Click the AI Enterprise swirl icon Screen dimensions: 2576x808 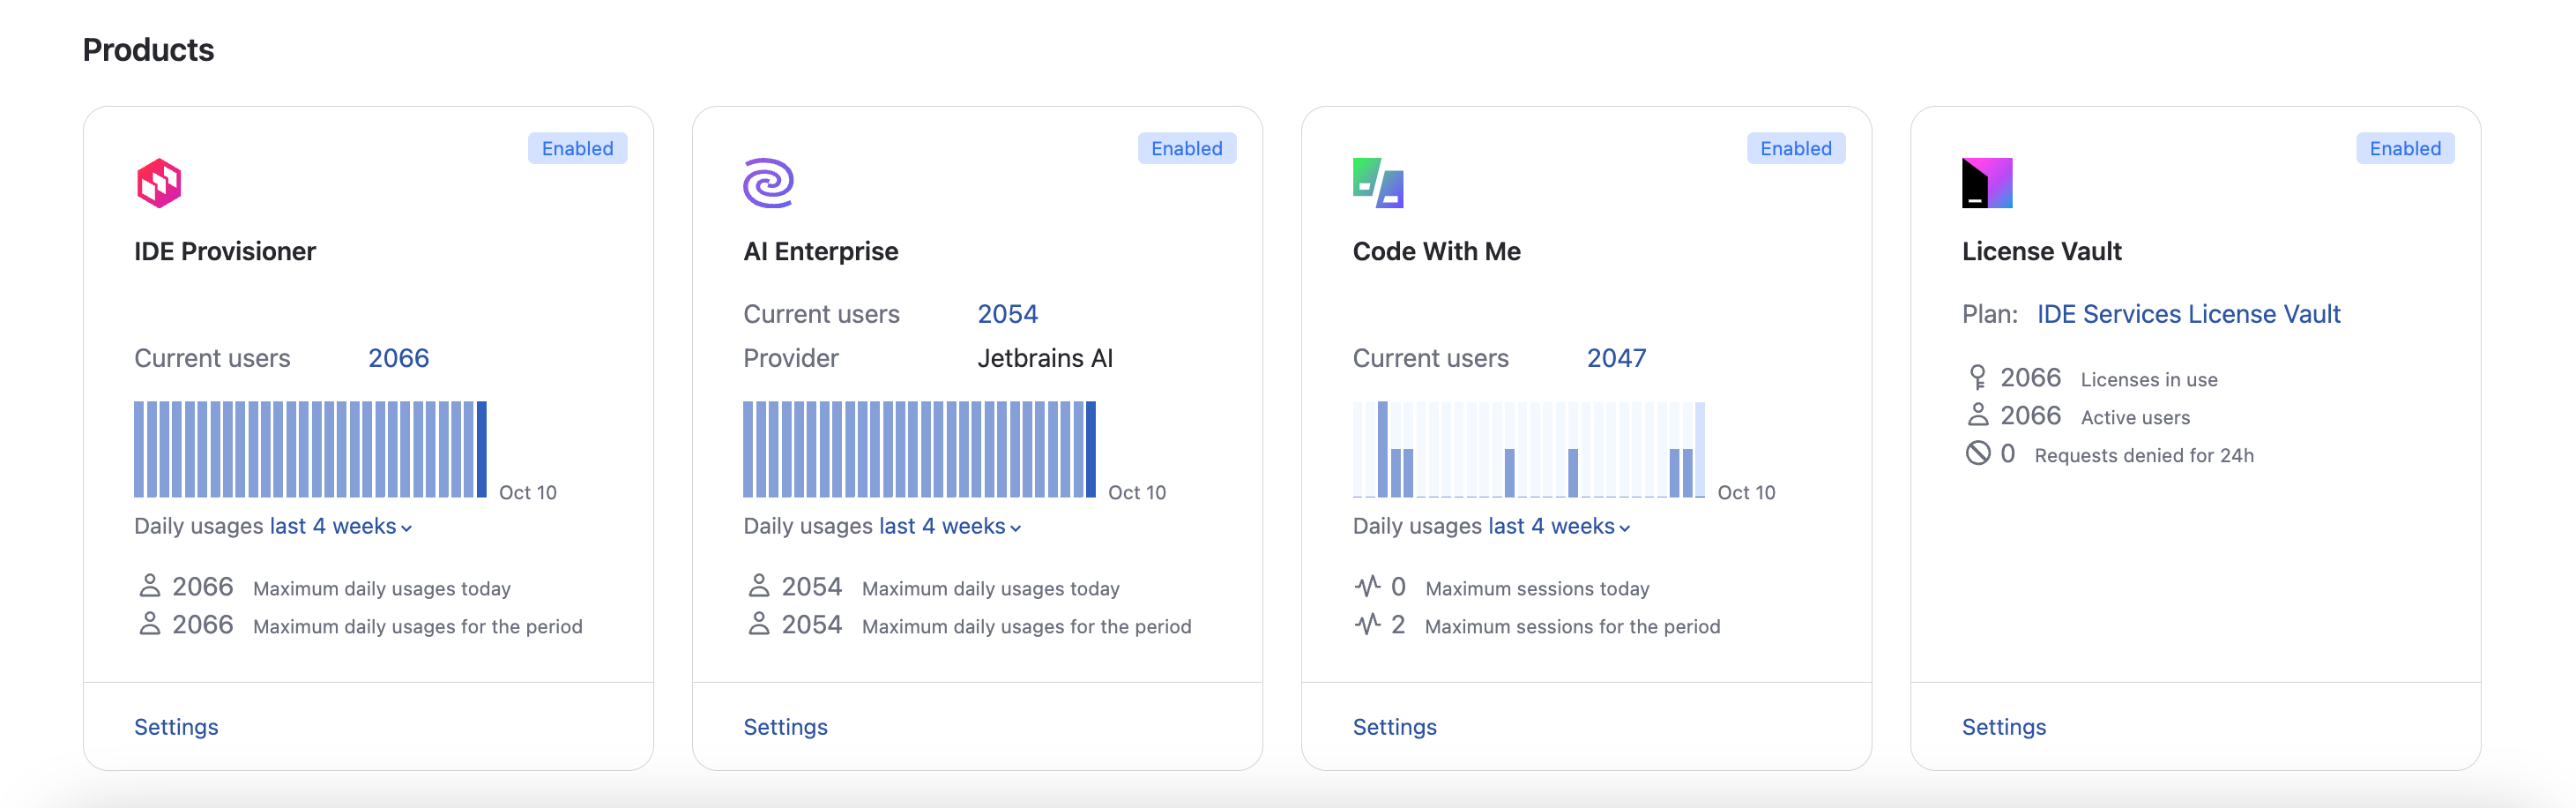pyautogui.click(x=768, y=183)
